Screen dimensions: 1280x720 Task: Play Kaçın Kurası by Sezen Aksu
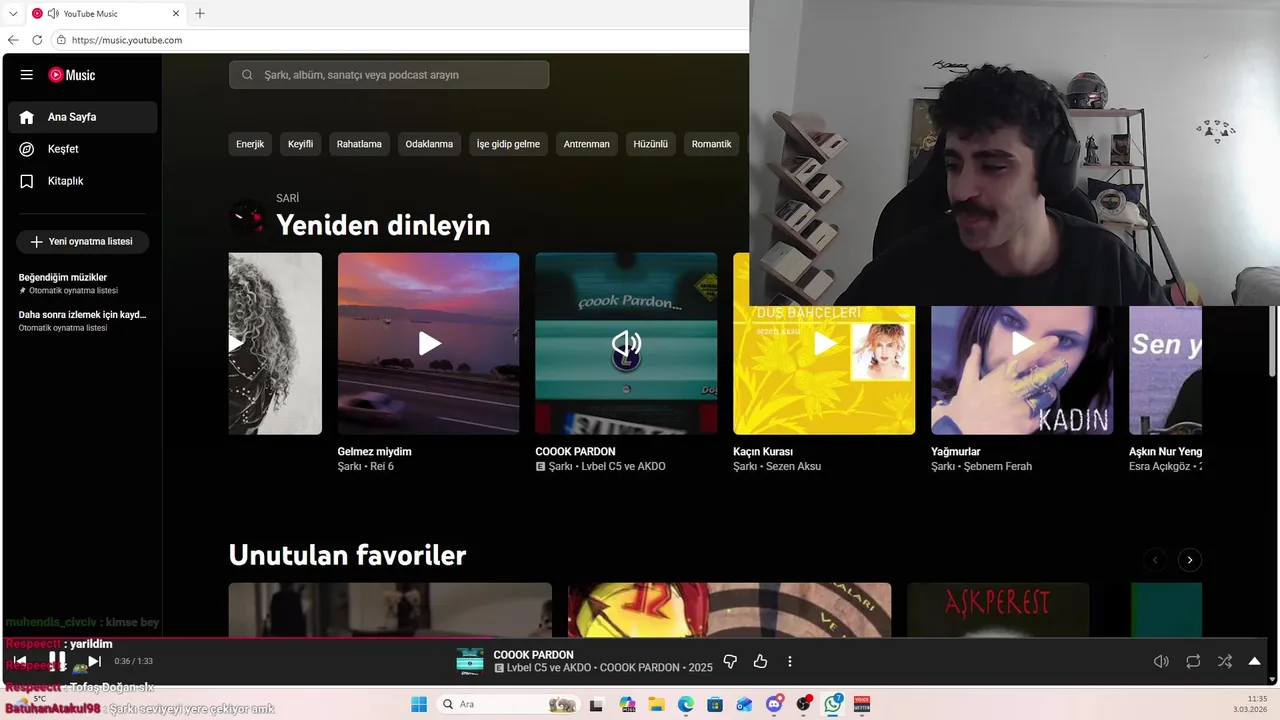tap(824, 343)
